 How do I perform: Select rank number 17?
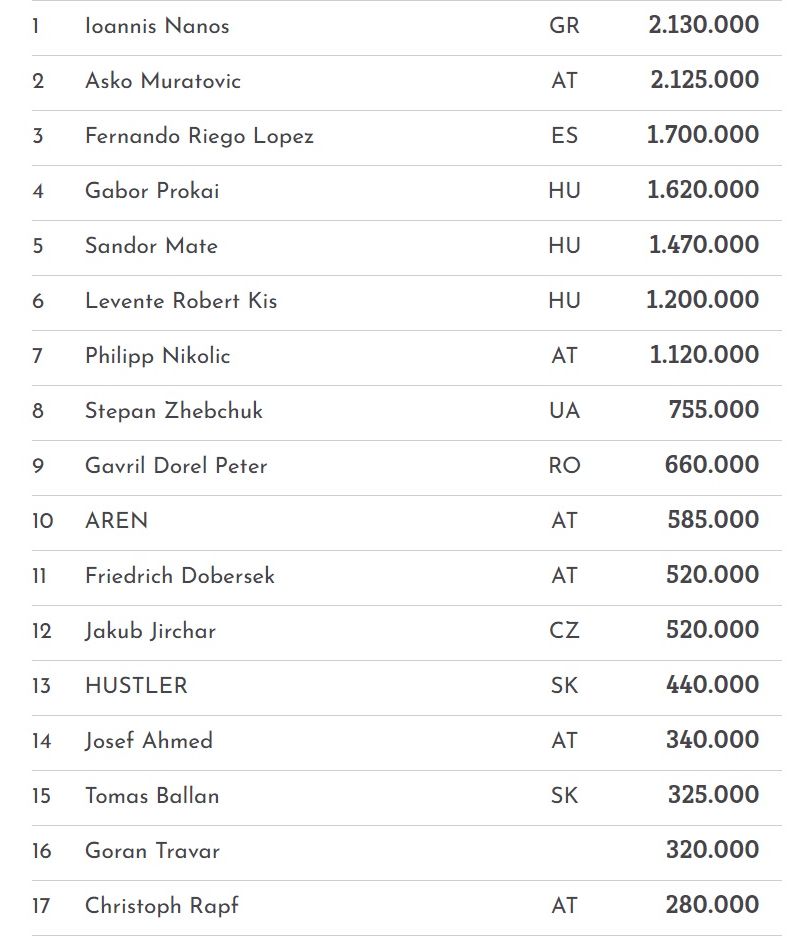pyautogui.click(x=40, y=906)
